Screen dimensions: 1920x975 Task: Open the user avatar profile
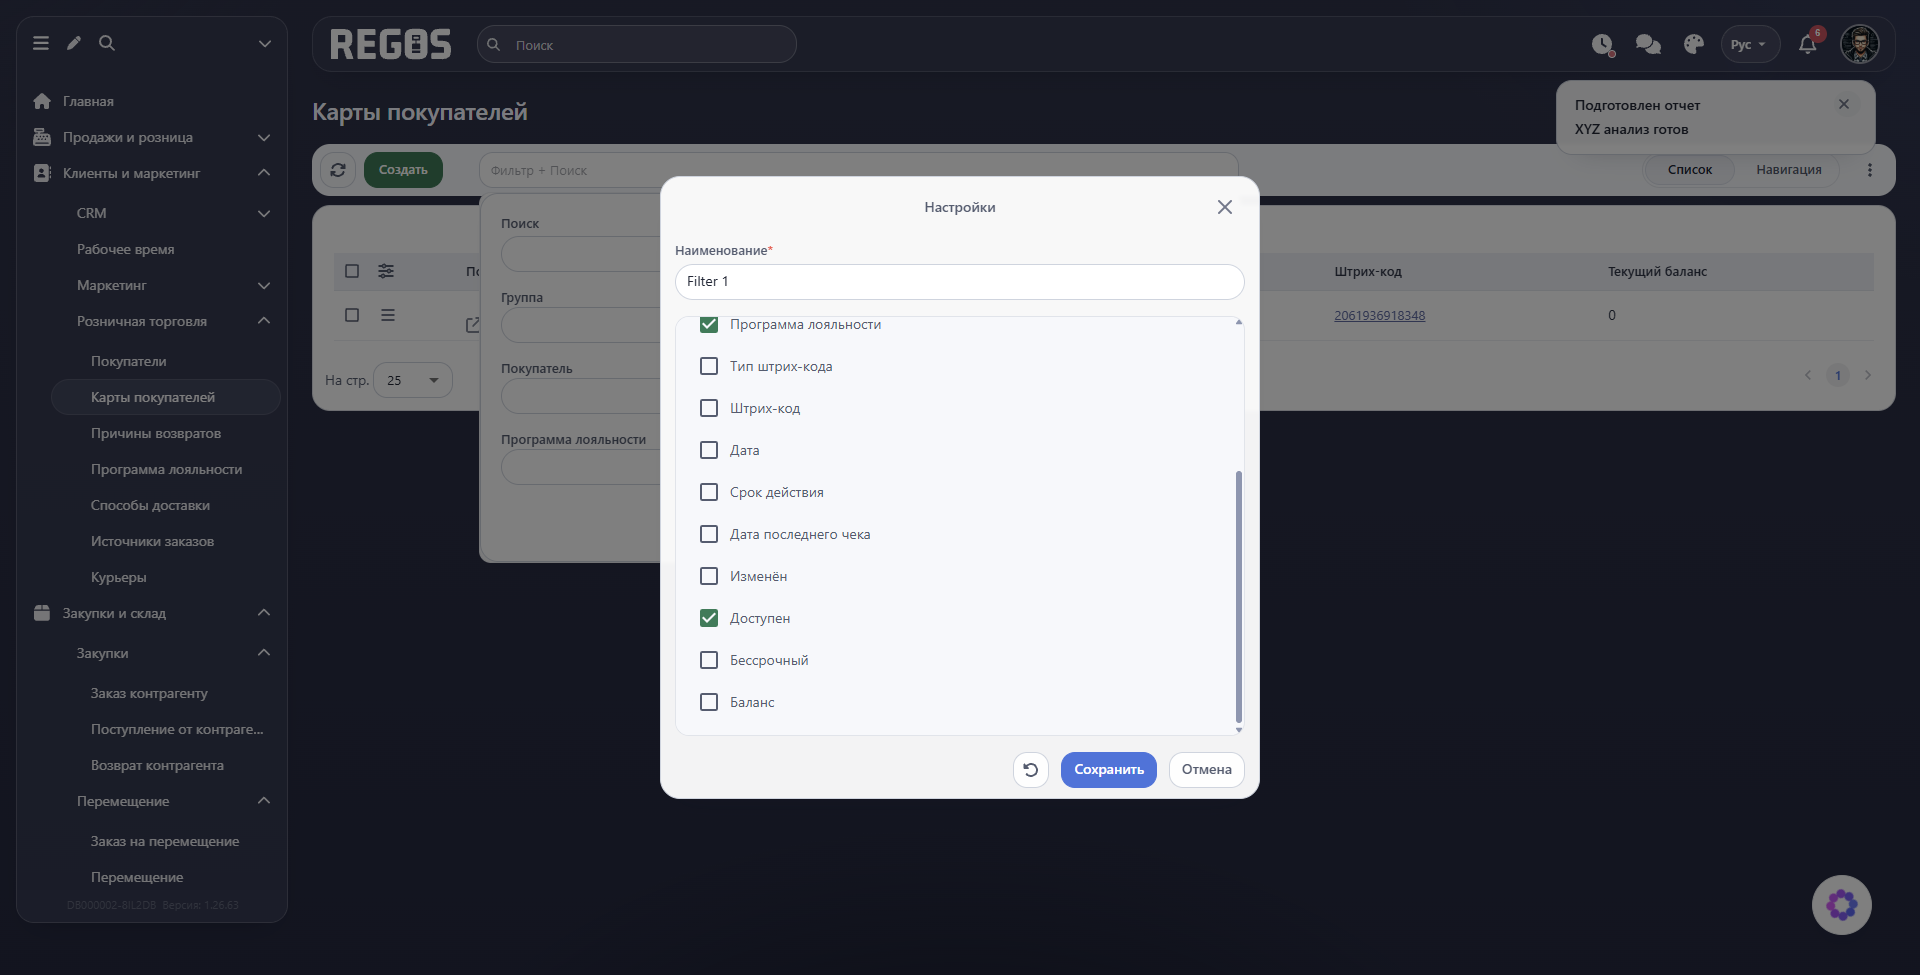(1860, 44)
